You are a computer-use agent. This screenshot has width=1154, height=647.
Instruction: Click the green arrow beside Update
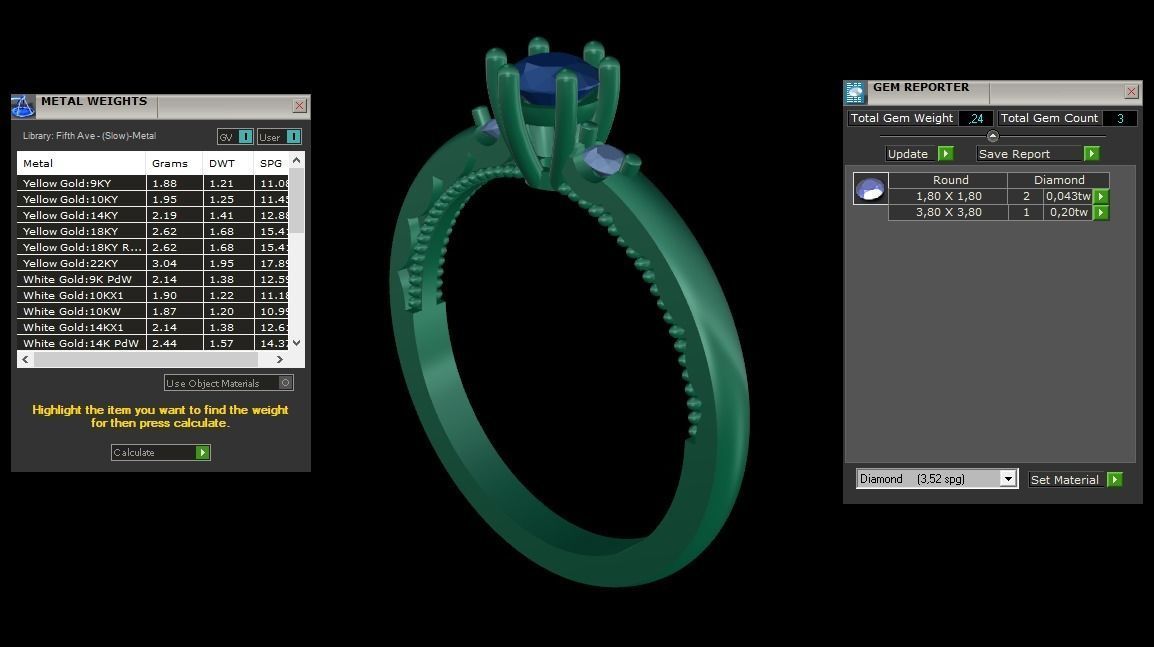click(946, 154)
